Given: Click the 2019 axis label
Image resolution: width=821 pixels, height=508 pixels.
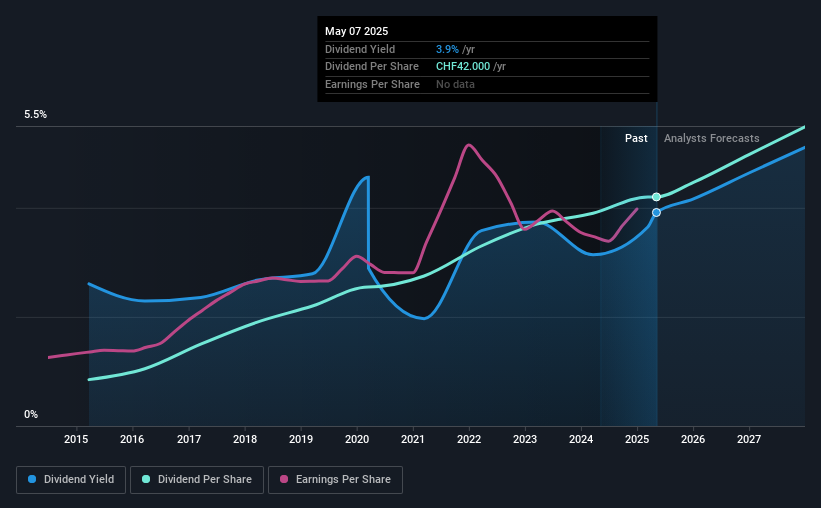Looking at the screenshot, I should coord(301,439).
